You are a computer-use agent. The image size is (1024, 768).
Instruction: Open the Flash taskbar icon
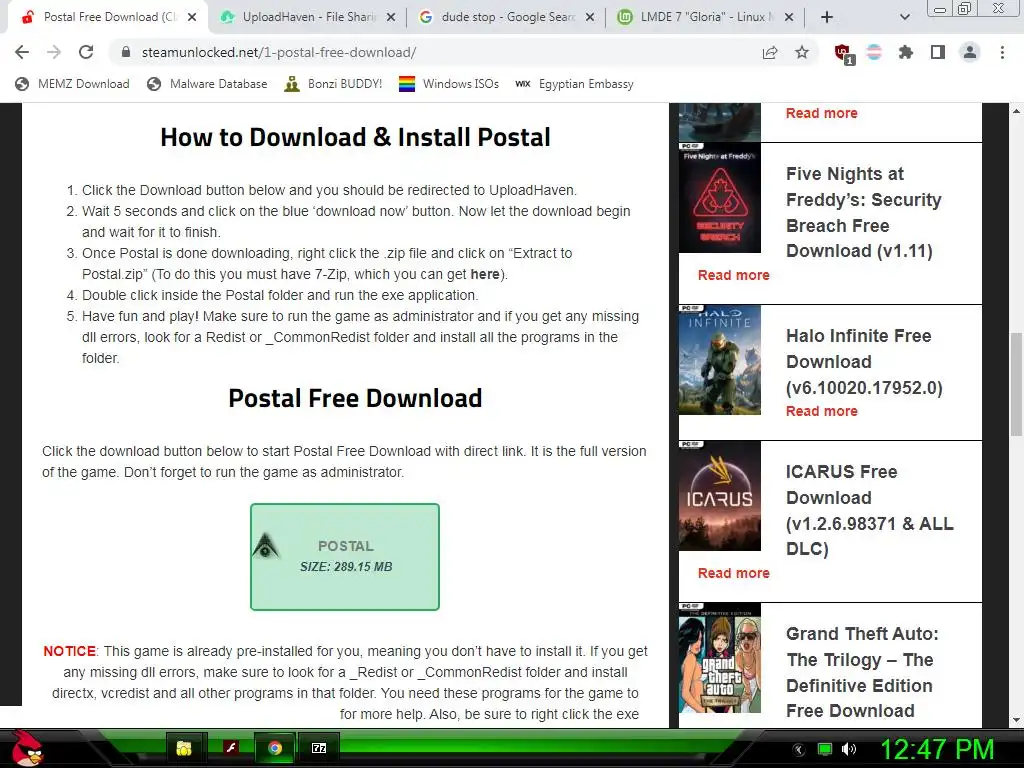click(x=231, y=748)
